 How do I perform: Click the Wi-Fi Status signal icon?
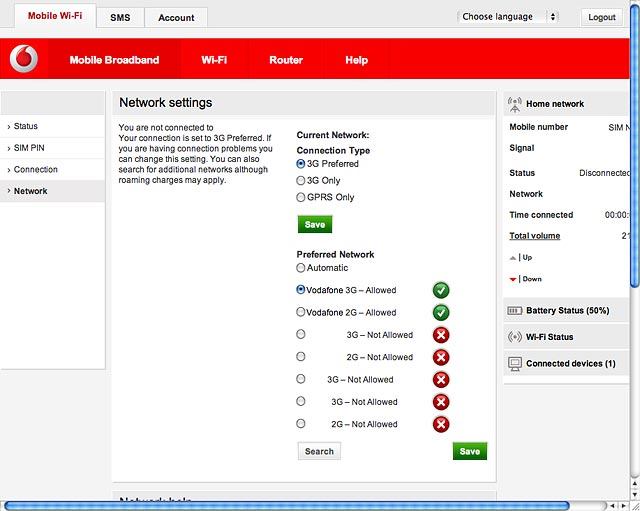pyautogui.click(x=515, y=337)
